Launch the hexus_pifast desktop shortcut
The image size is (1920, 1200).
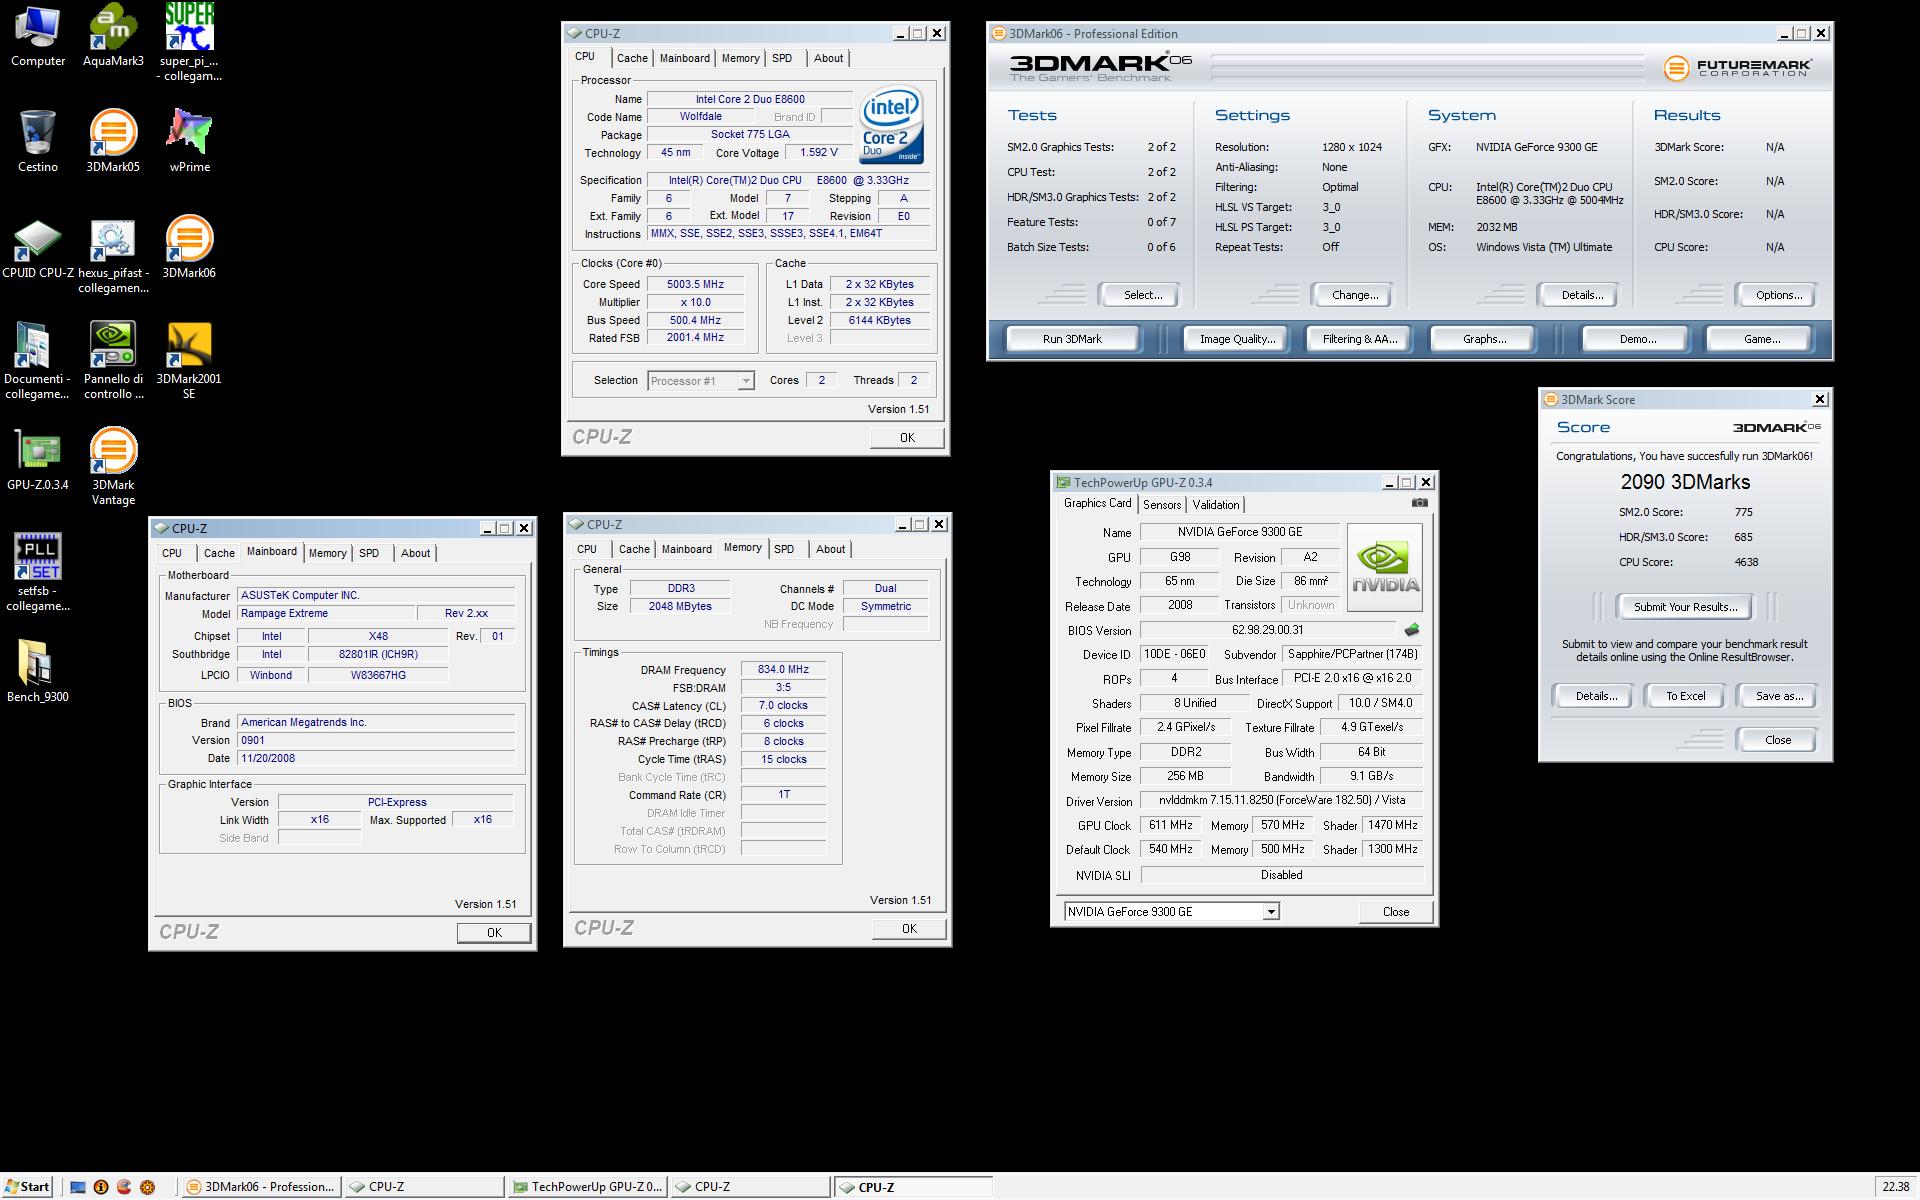(x=113, y=256)
